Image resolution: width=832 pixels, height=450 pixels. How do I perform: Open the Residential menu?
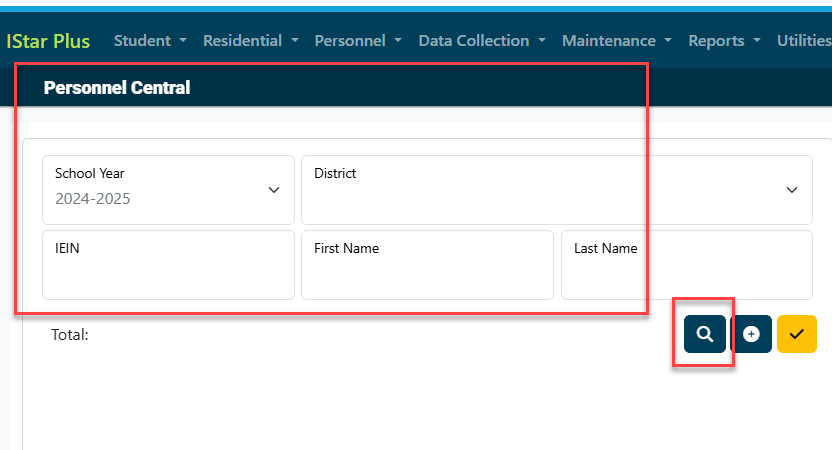click(250, 41)
